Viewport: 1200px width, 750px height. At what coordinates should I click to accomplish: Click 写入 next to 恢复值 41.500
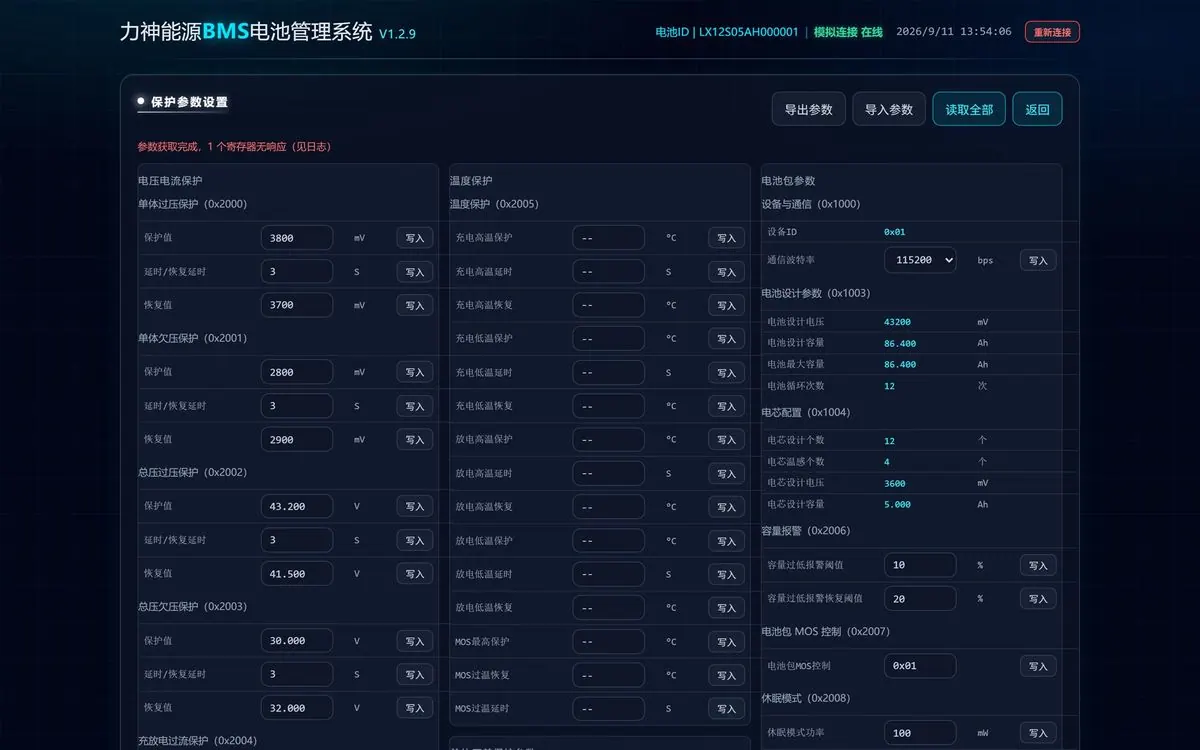pyautogui.click(x=415, y=573)
